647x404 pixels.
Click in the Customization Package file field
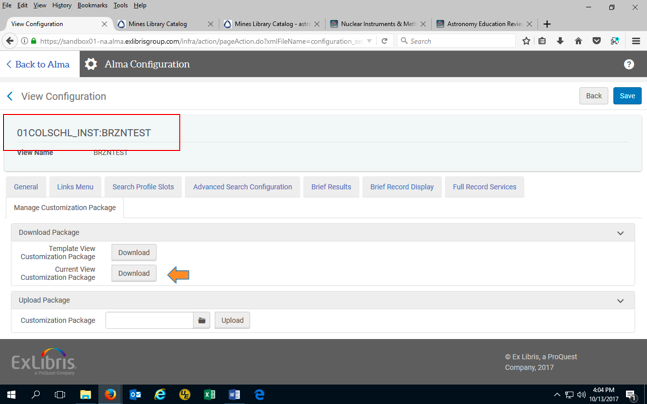[x=149, y=320]
